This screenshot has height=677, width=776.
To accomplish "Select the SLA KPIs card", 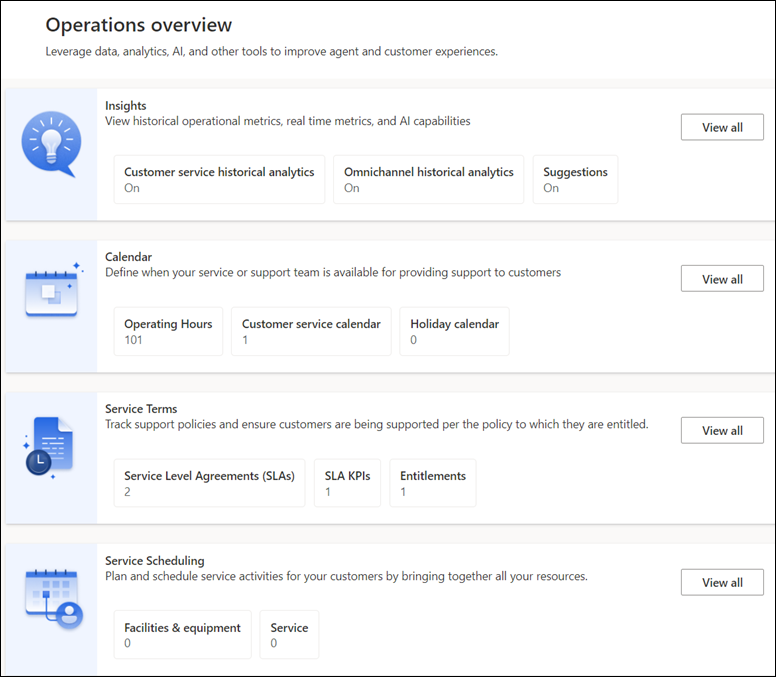I will point(347,483).
